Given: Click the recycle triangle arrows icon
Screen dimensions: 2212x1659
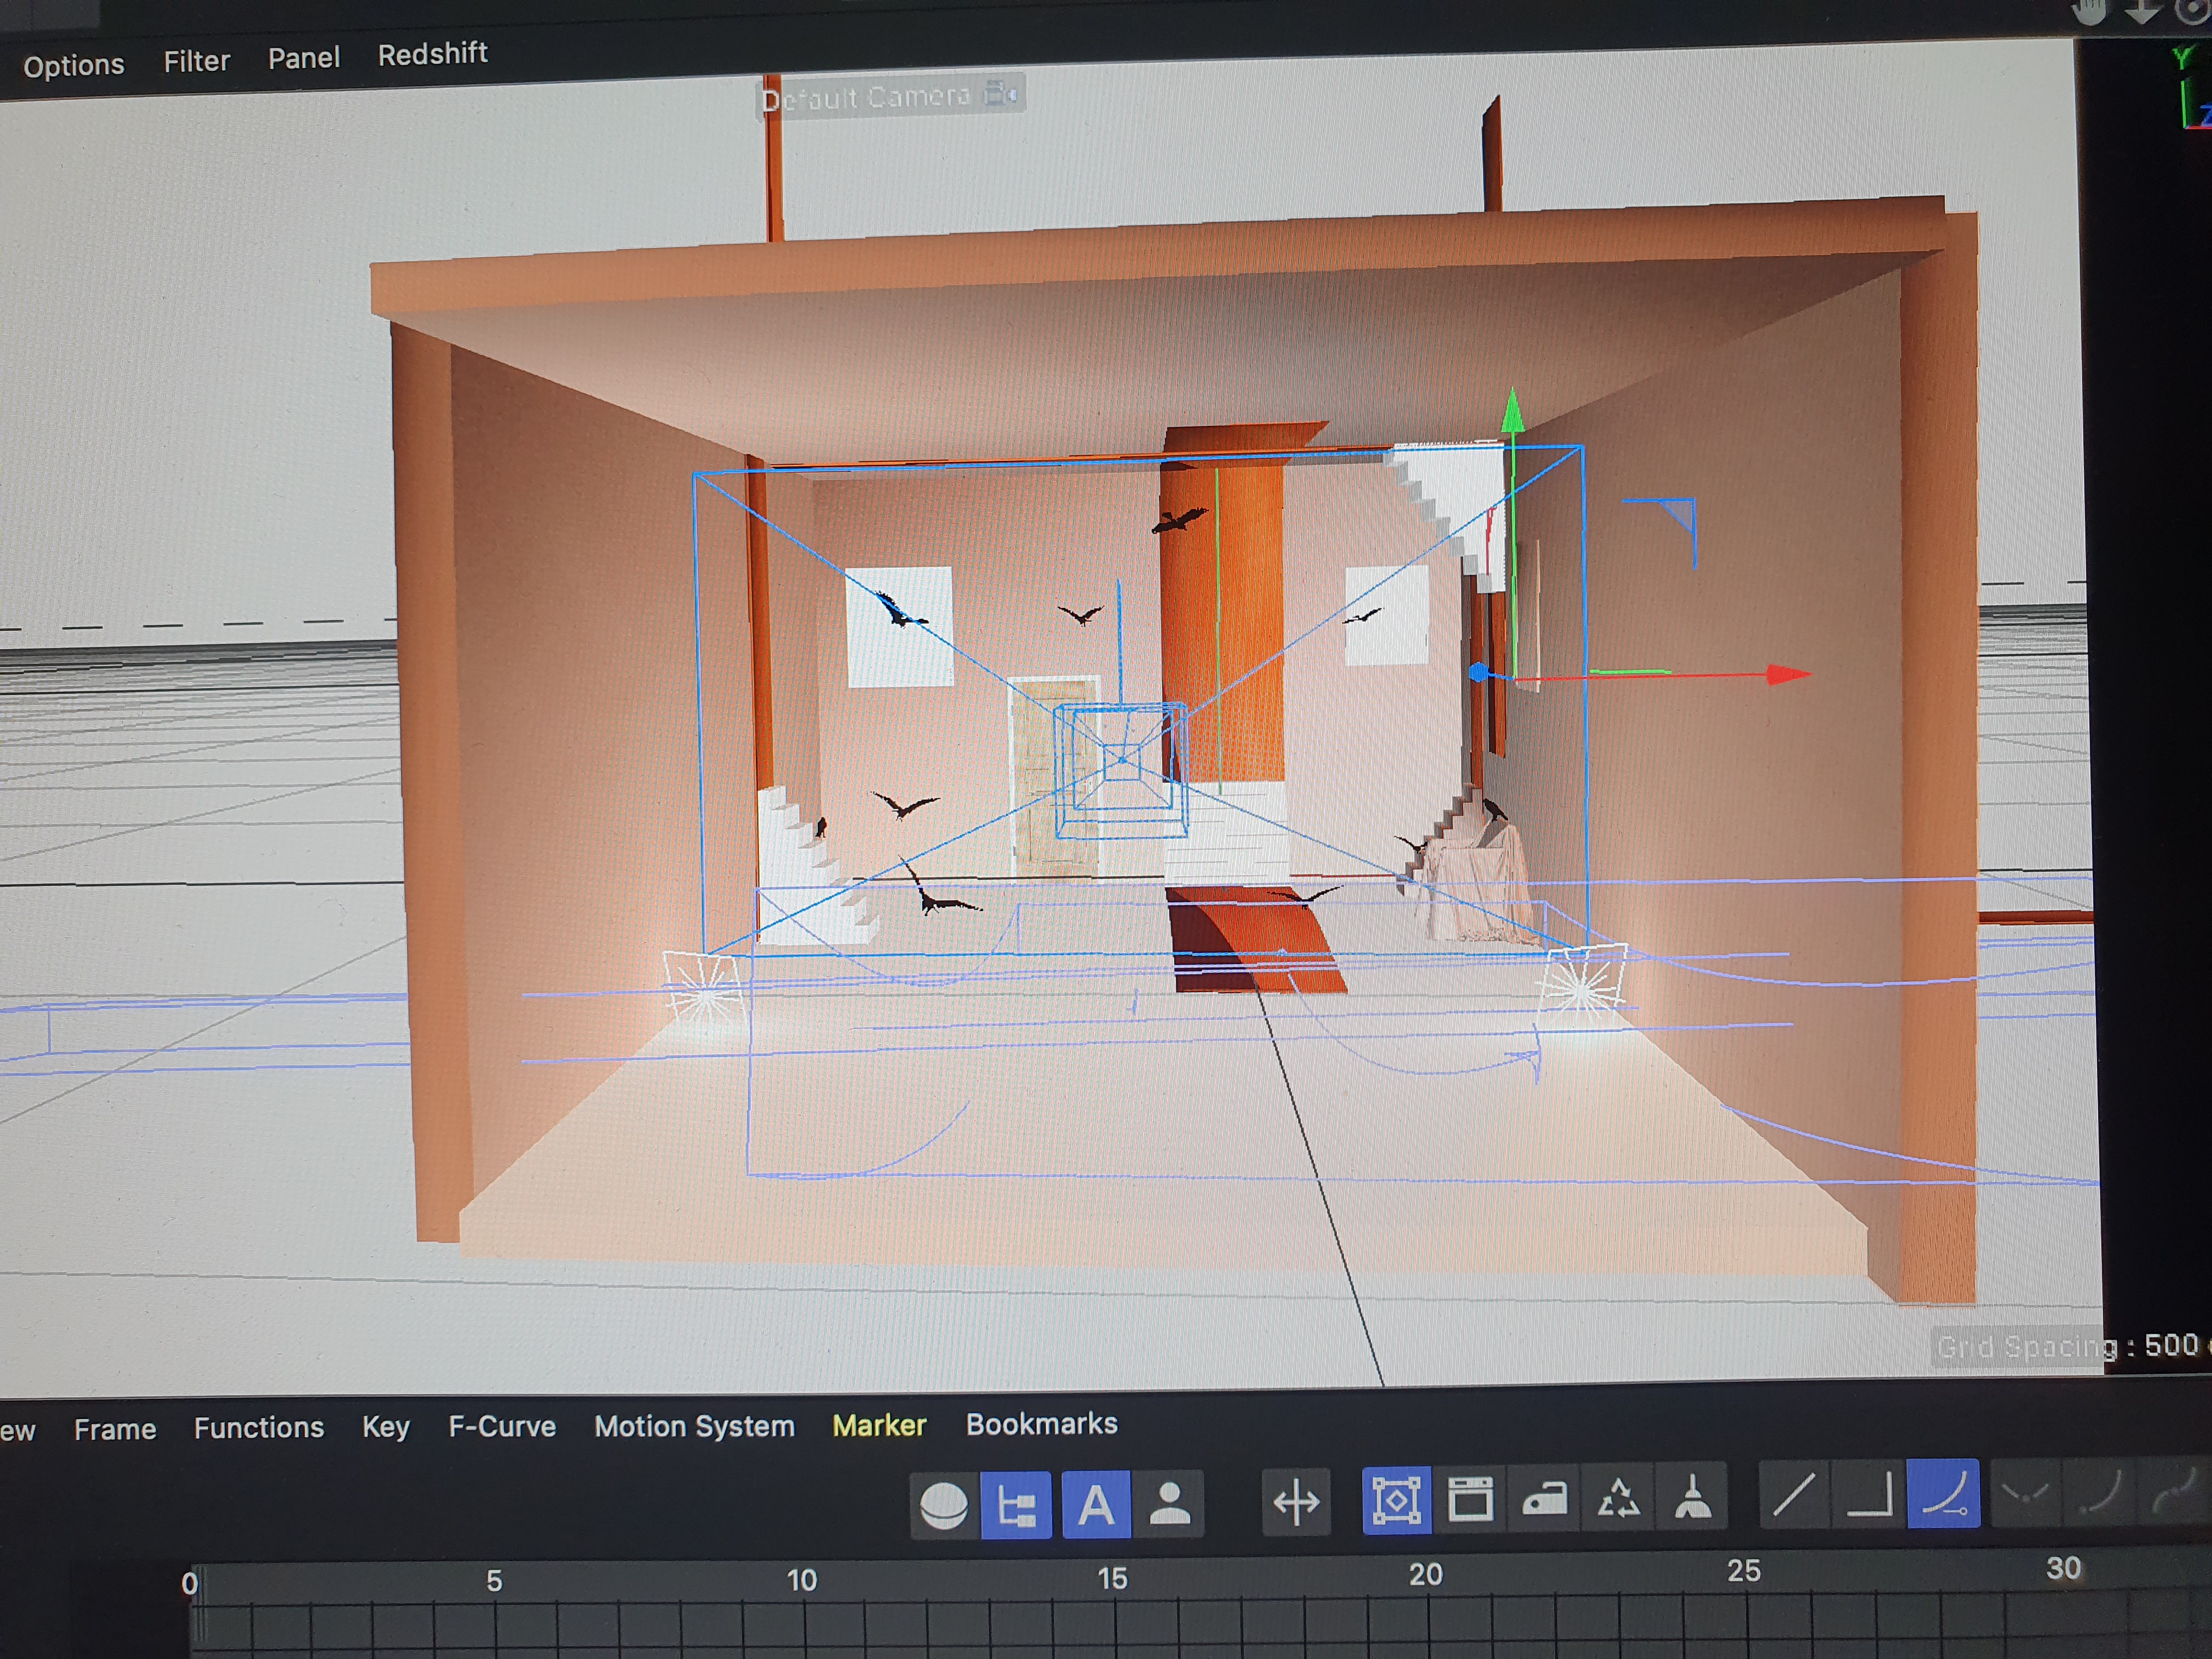Looking at the screenshot, I should point(1618,1498).
